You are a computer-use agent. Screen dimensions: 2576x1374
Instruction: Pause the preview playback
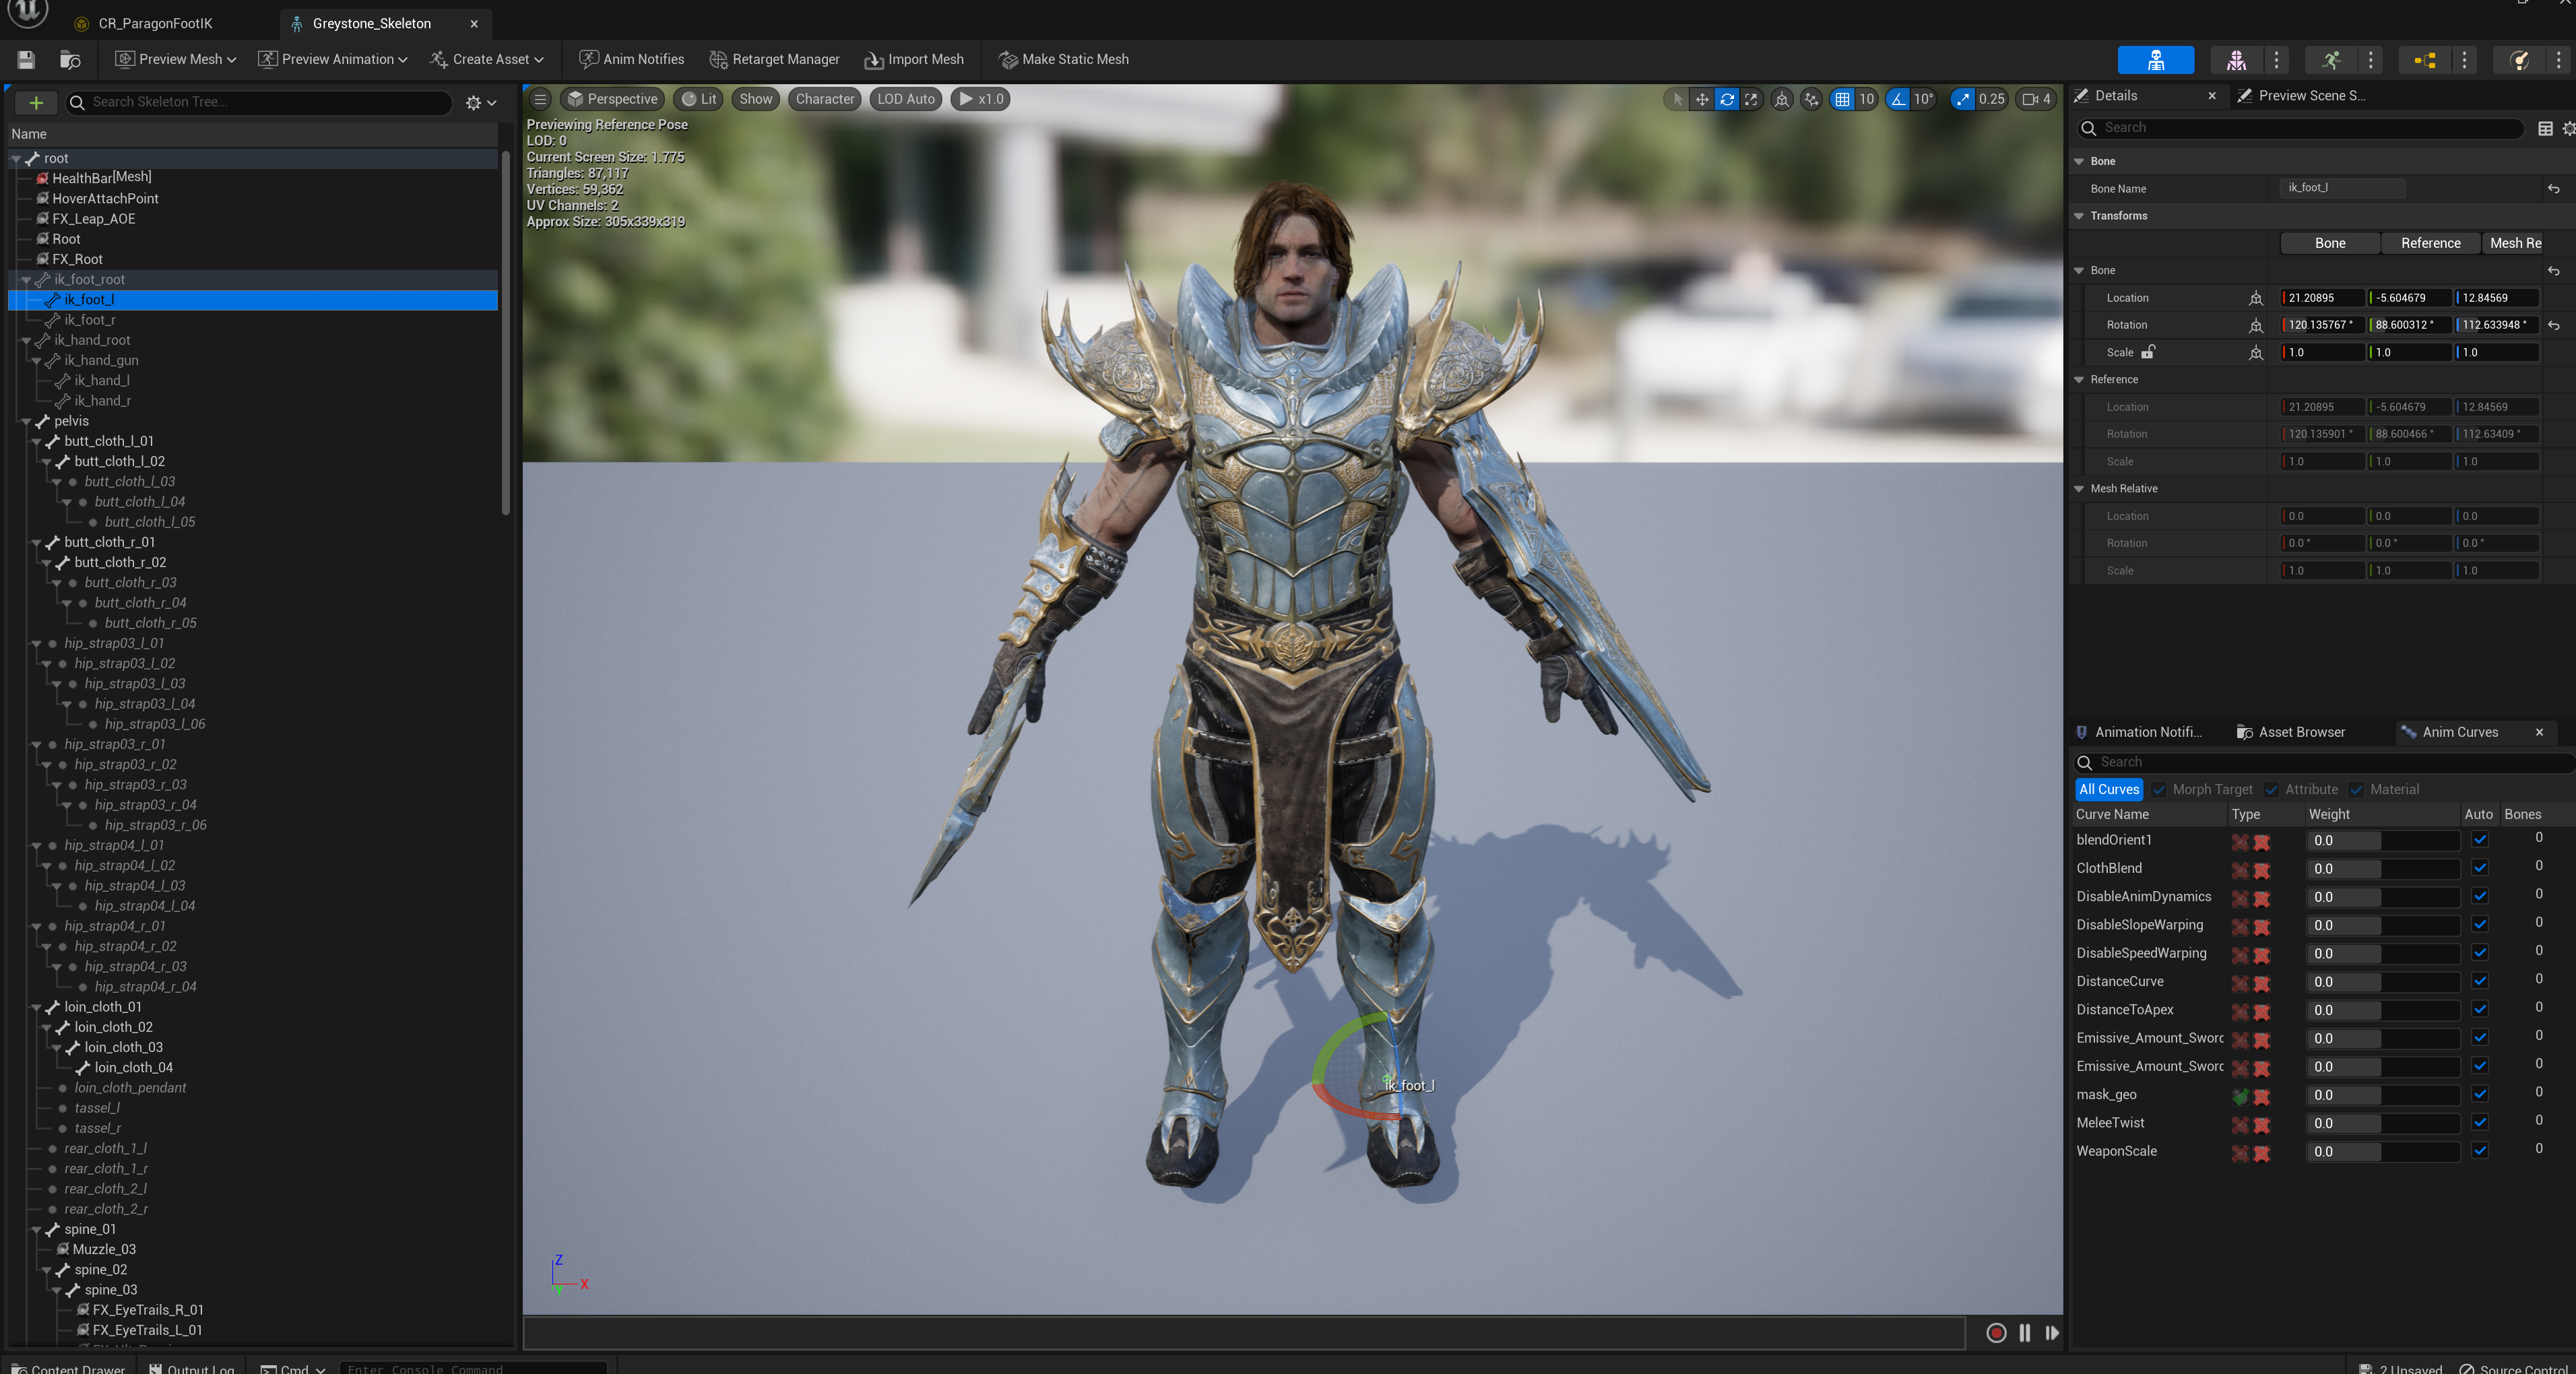[x=2025, y=1332]
